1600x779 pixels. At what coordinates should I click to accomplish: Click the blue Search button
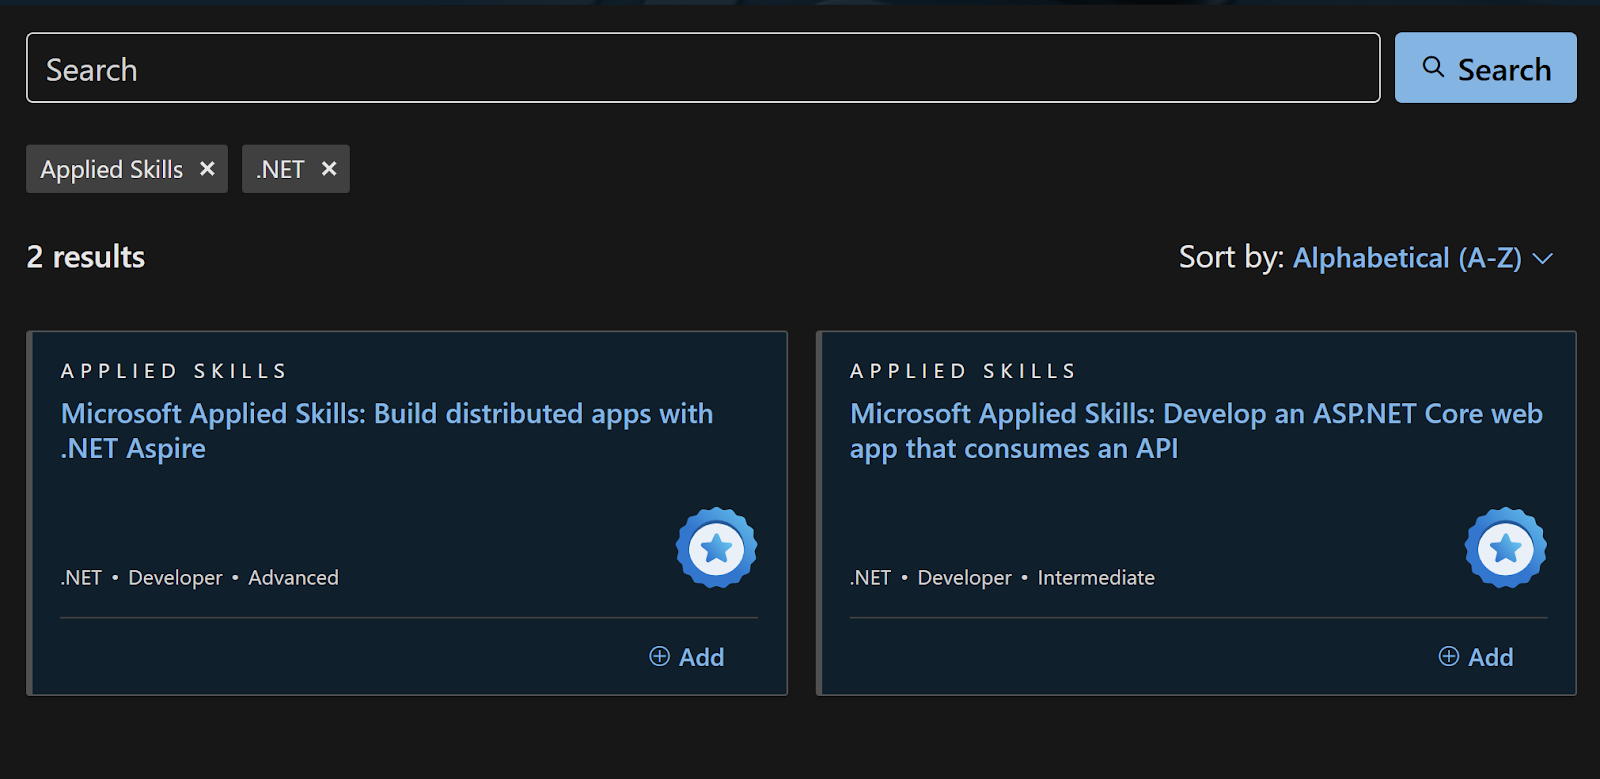(1485, 68)
